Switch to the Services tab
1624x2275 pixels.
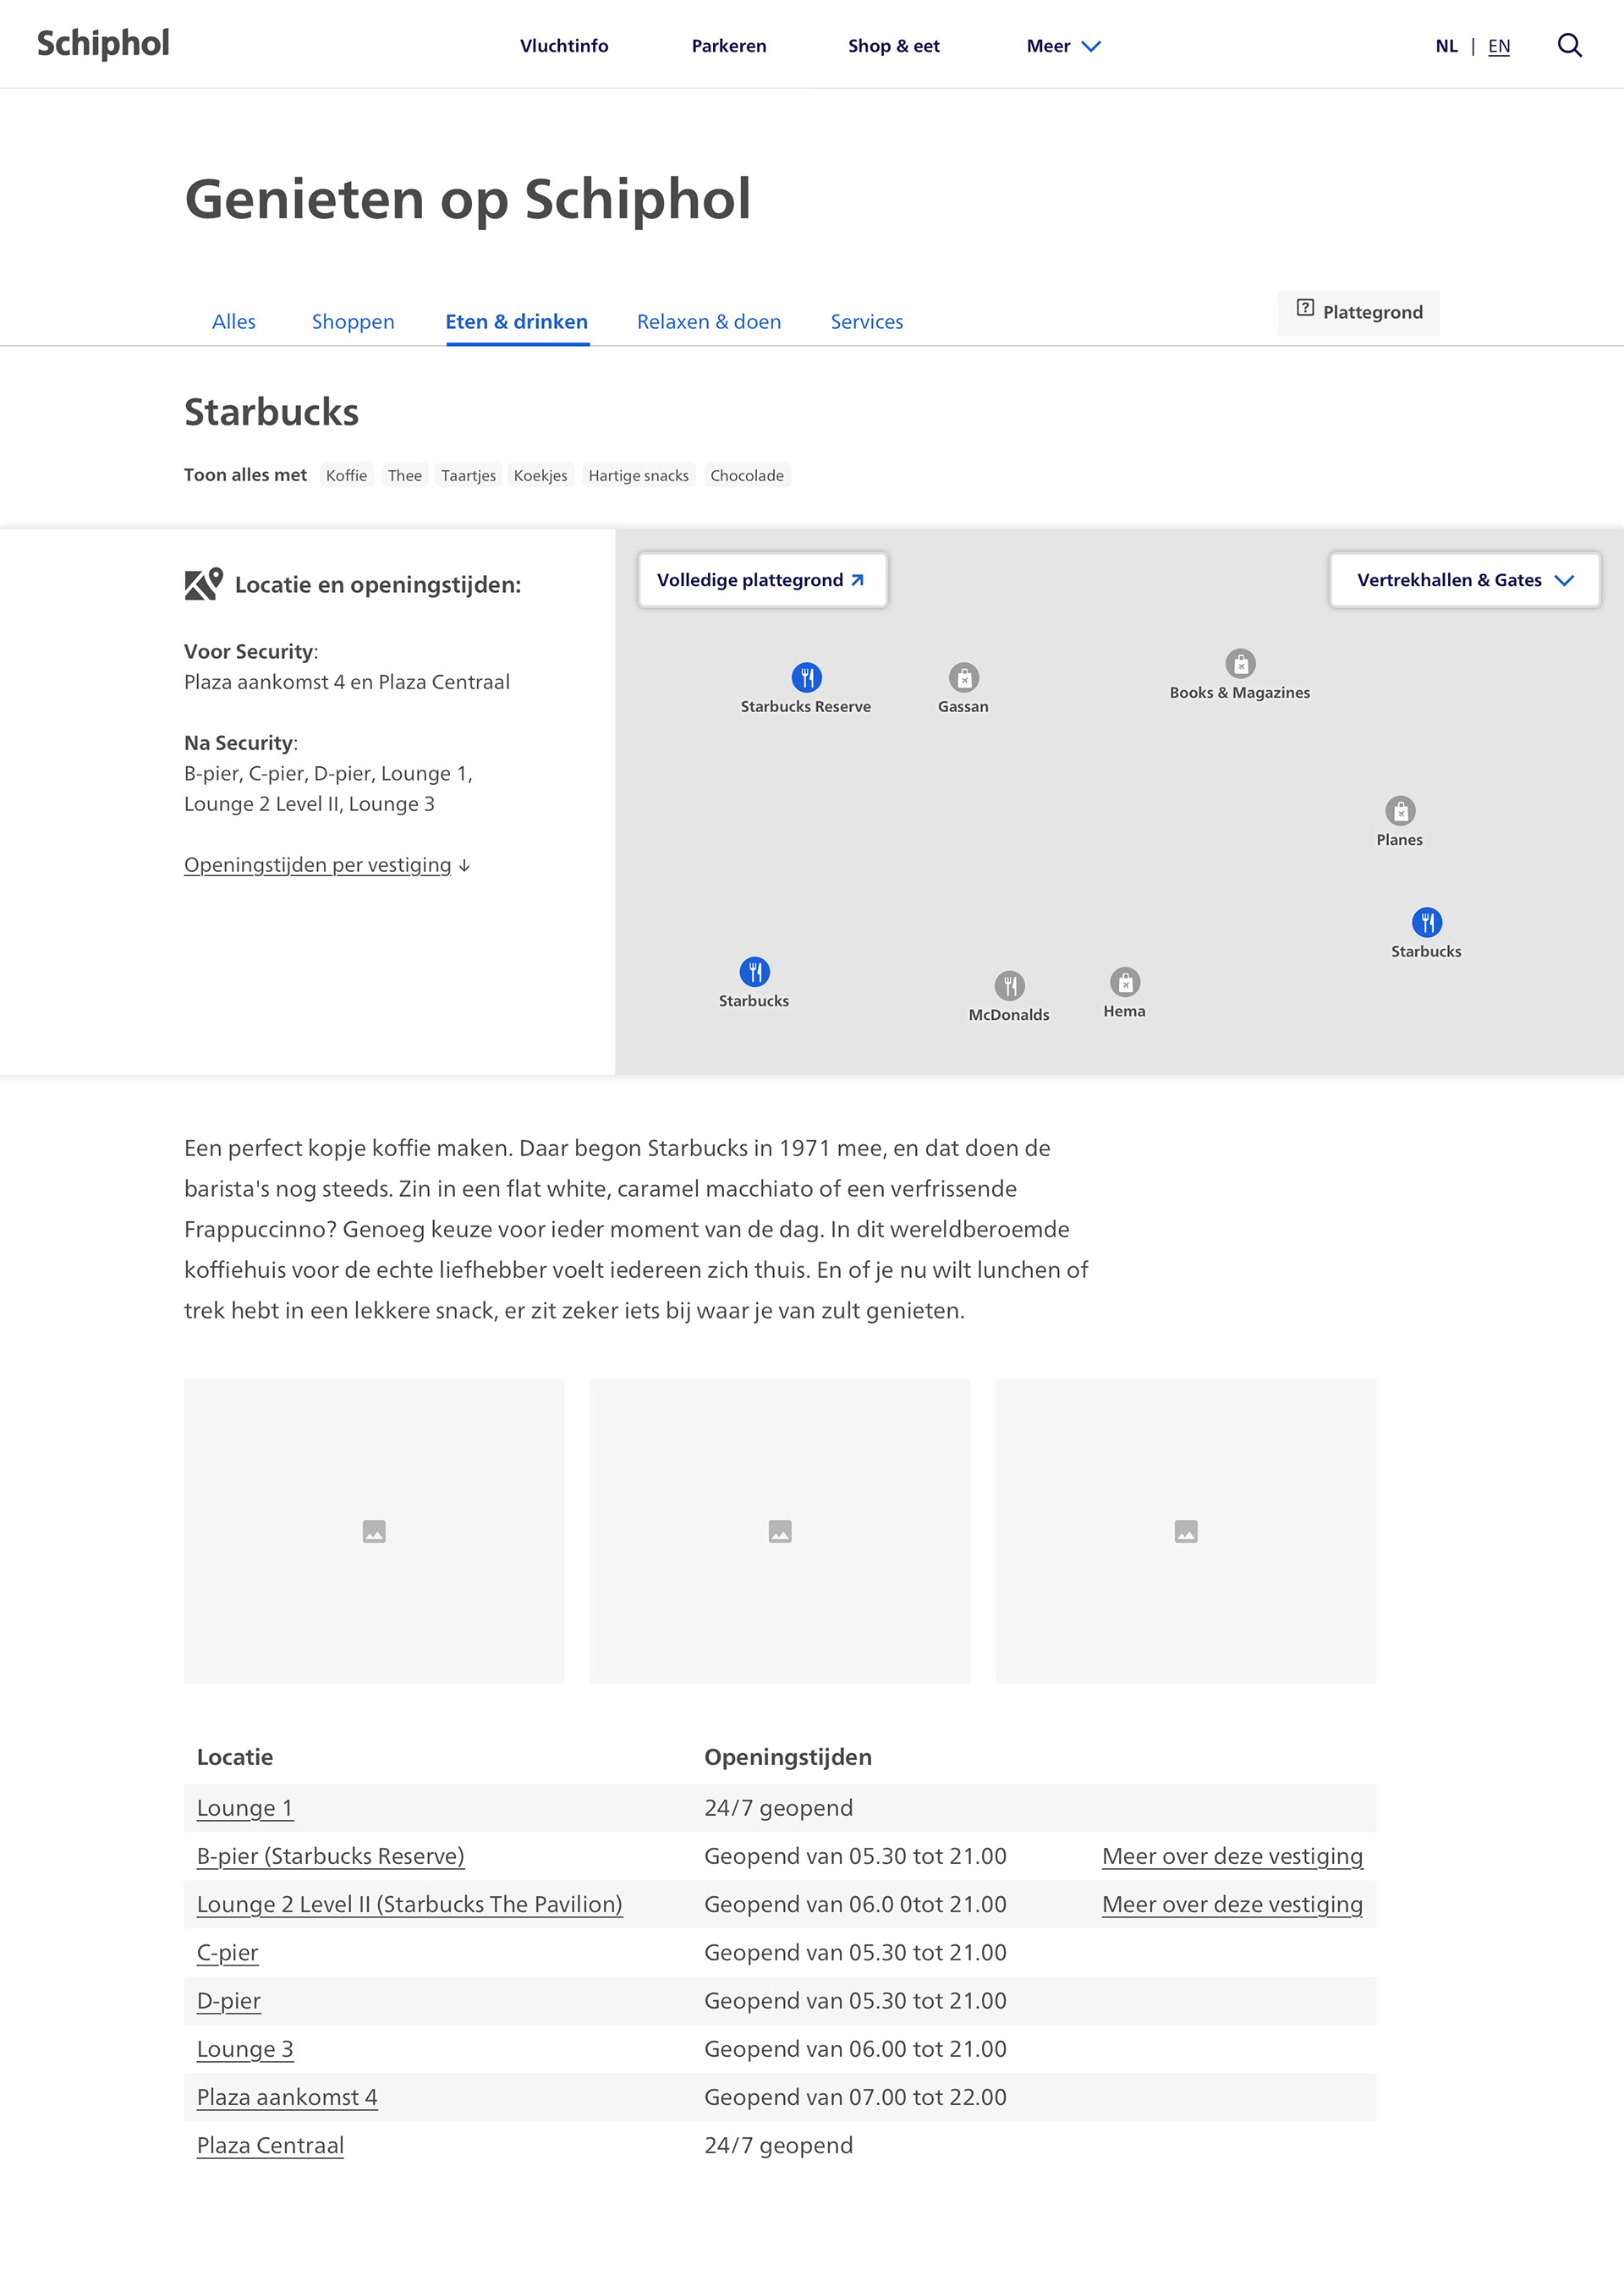tap(867, 321)
